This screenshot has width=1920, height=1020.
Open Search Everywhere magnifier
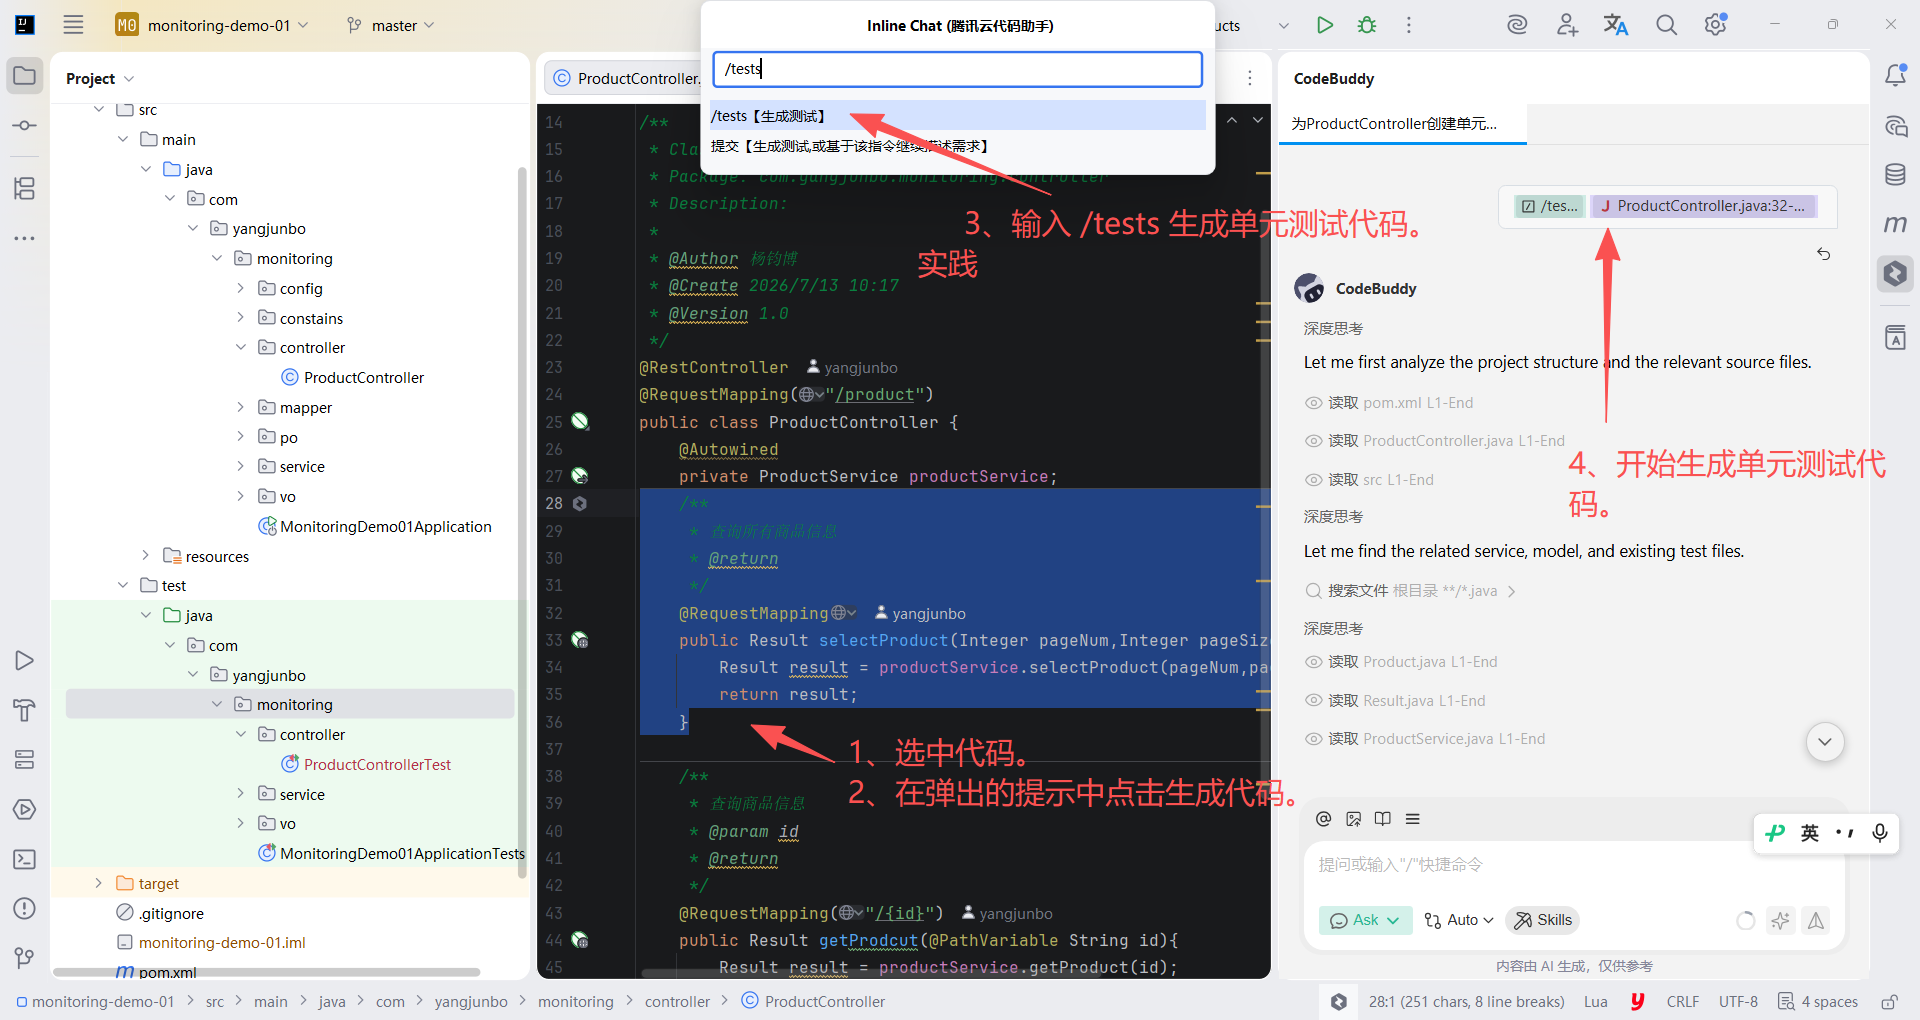coord(1666,25)
